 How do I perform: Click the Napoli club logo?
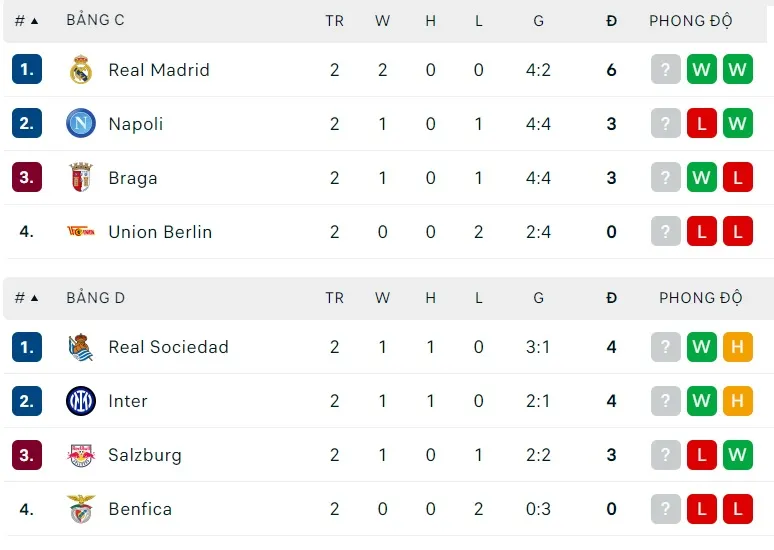pos(81,124)
